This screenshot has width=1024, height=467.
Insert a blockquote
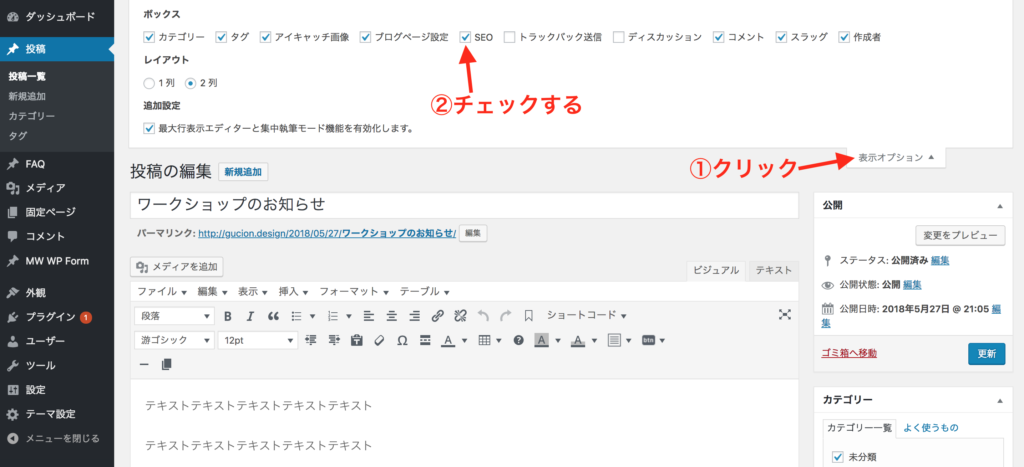(x=273, y=315)
